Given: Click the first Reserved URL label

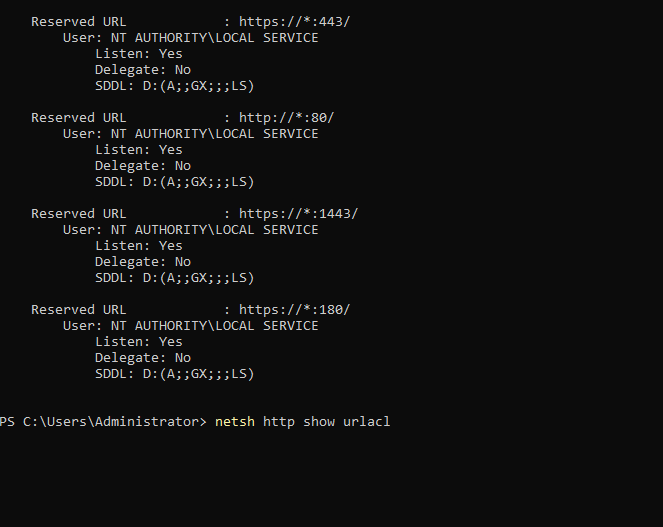Looking at the screenshot, I should [79, 22].
